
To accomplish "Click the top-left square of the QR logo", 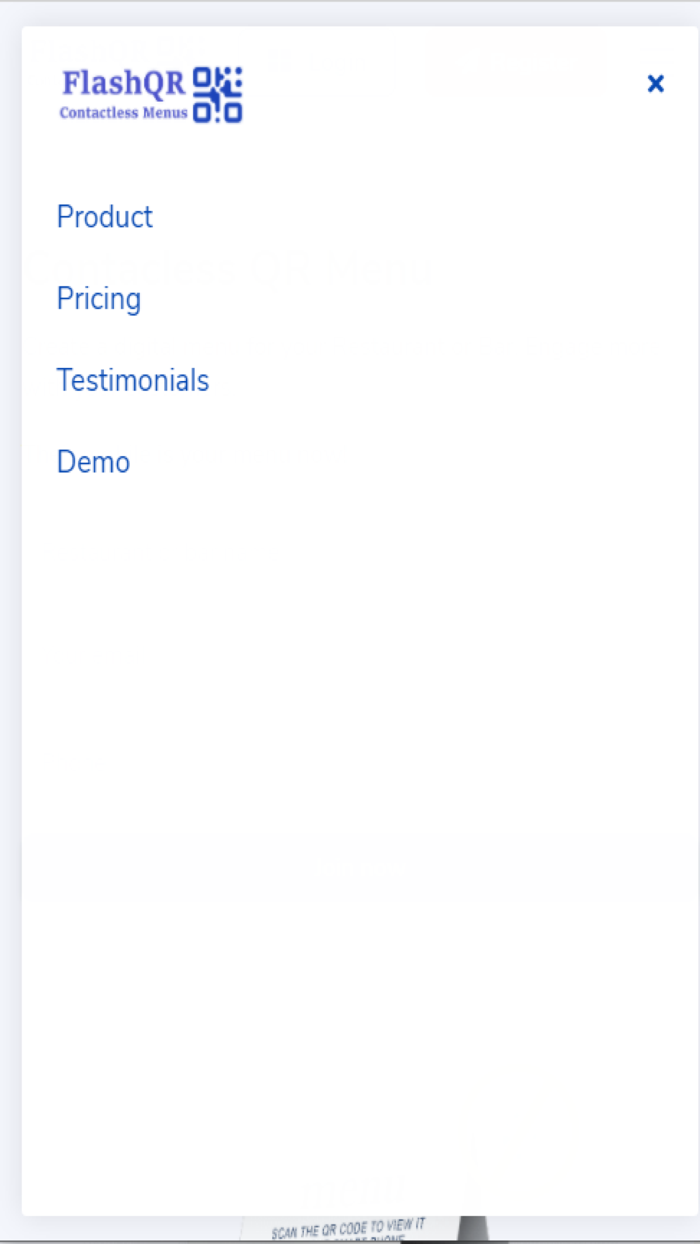I will pos(203,78).
